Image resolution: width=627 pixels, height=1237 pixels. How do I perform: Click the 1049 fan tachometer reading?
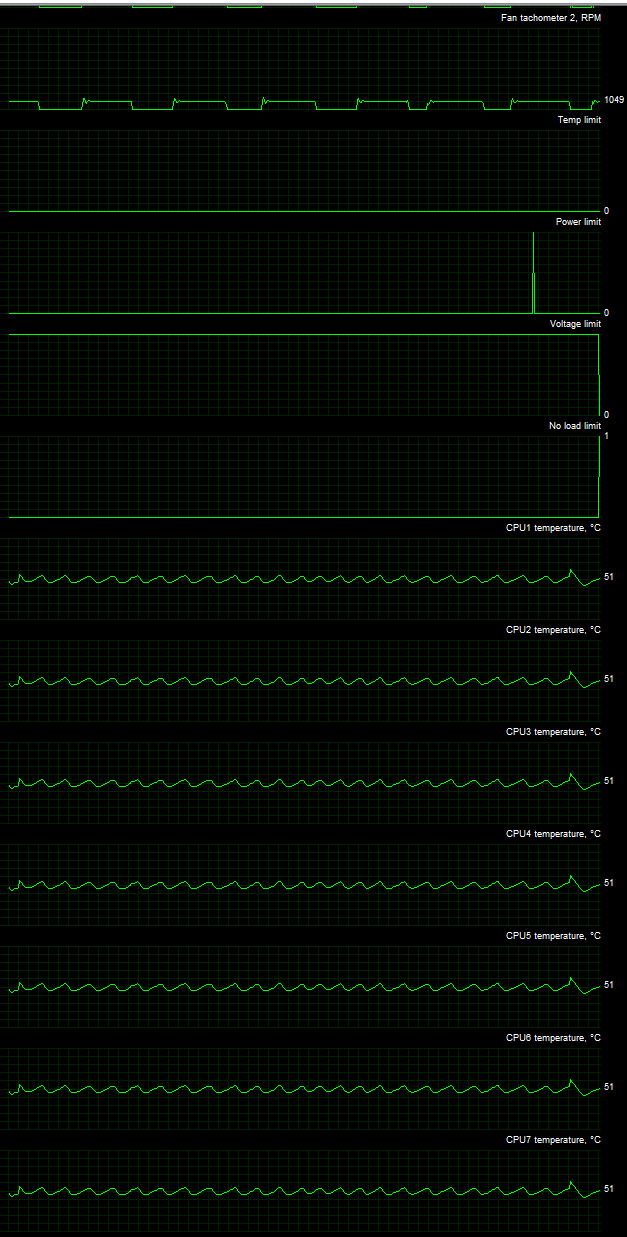[x=614, y=100]
